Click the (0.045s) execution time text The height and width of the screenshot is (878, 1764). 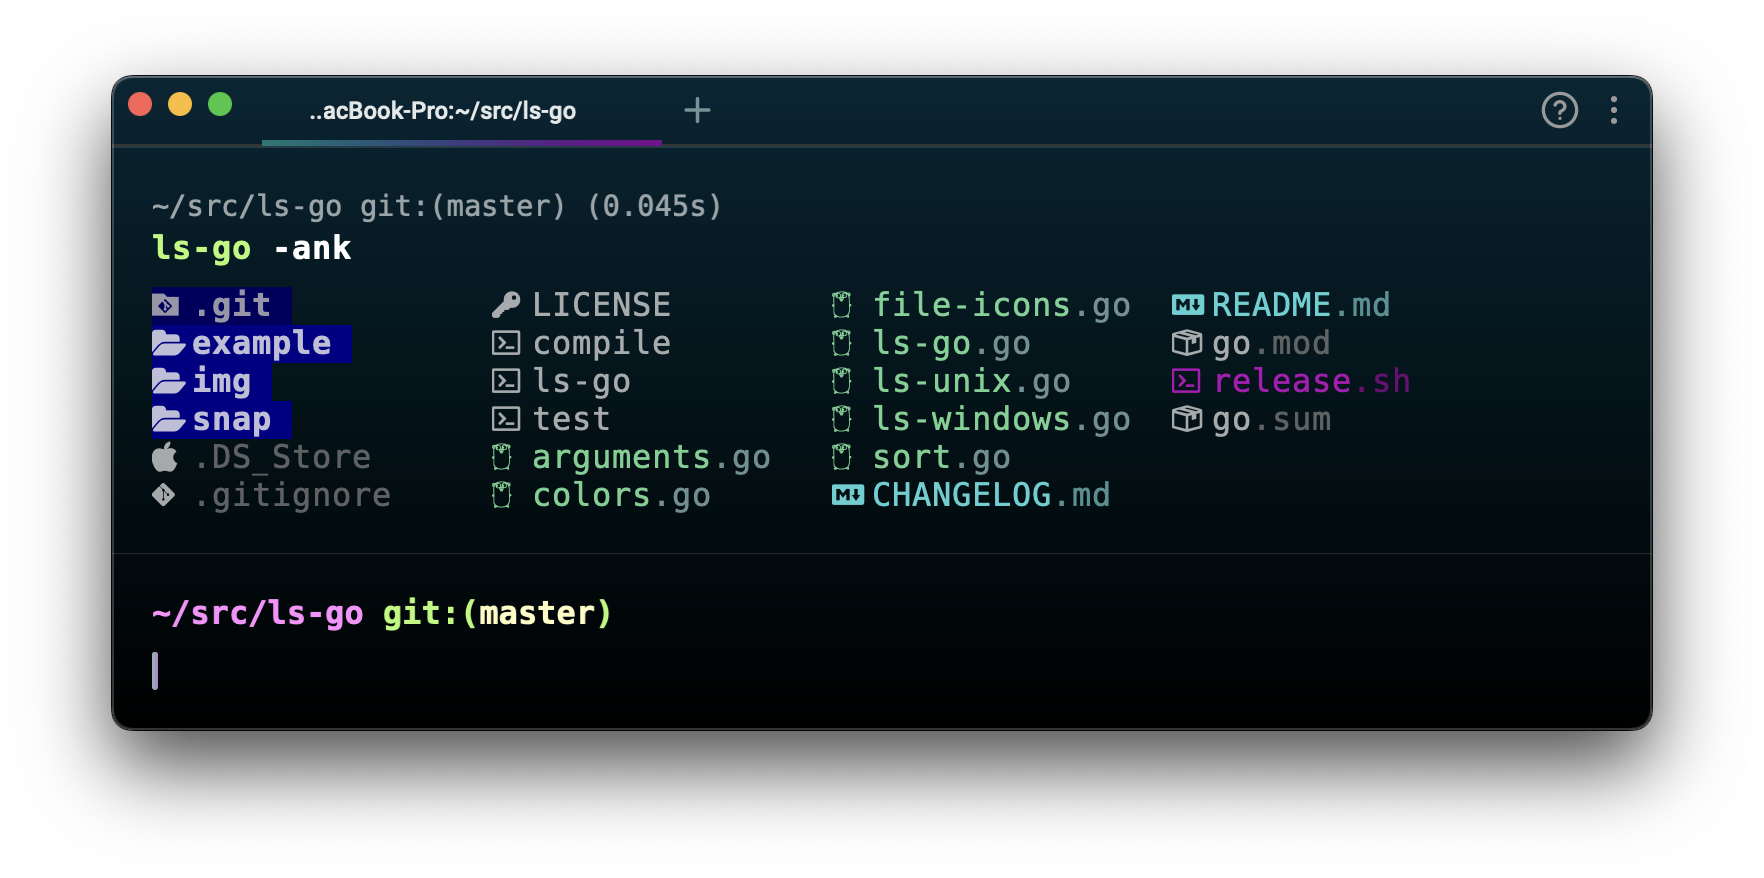654,206
